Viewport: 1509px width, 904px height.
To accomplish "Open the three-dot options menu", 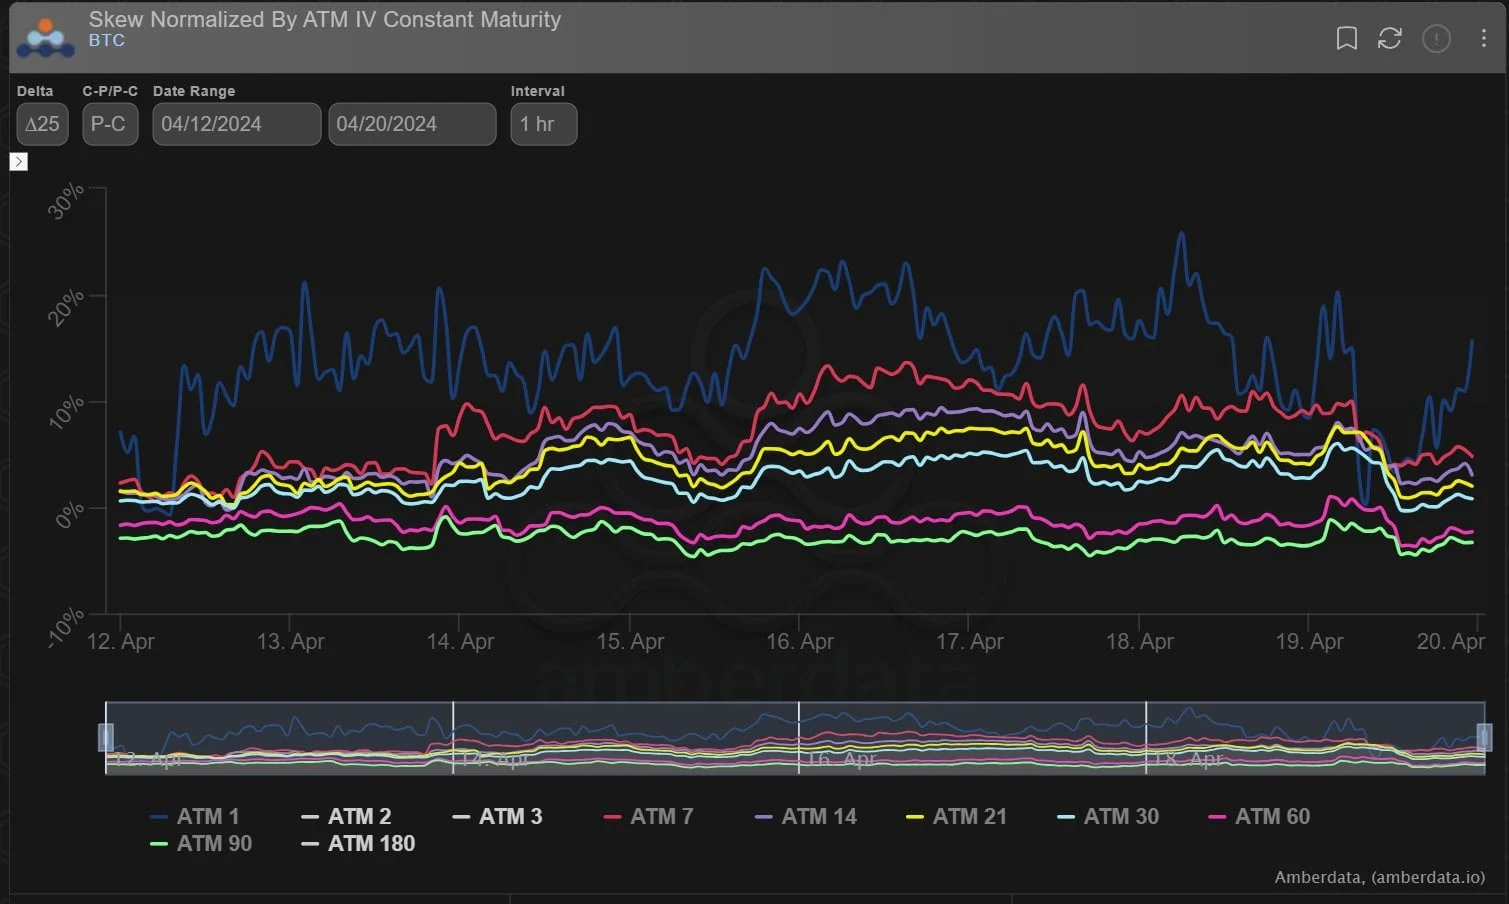I will click(1483, 39).
